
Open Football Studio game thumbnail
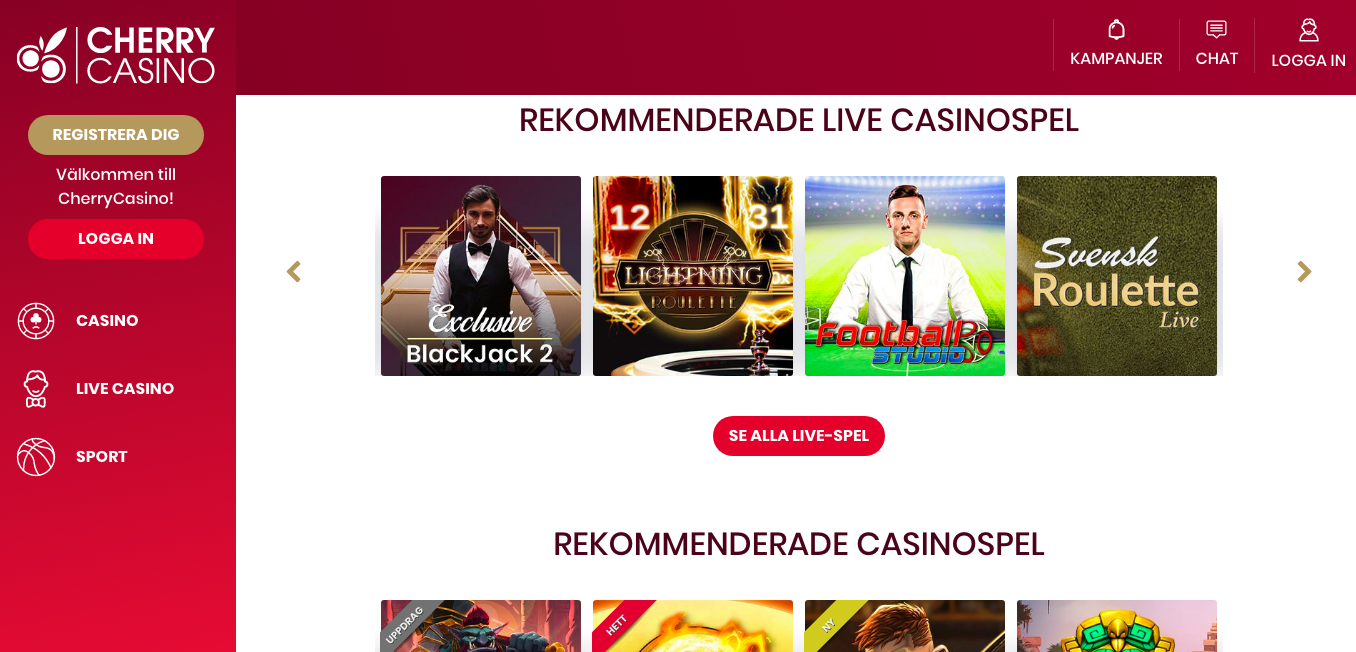tap(905, 276)
